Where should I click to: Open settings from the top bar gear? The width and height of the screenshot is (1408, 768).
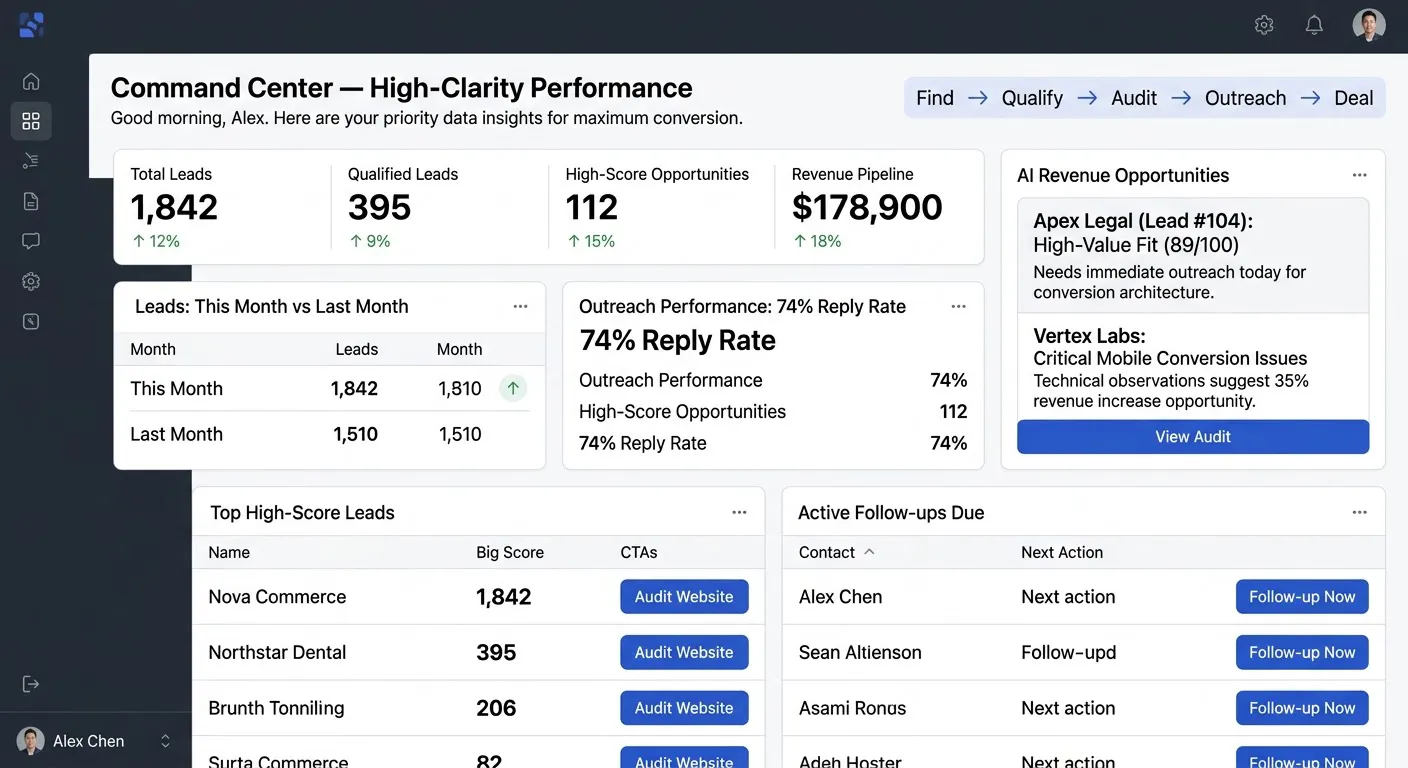tap(1264, 25)
